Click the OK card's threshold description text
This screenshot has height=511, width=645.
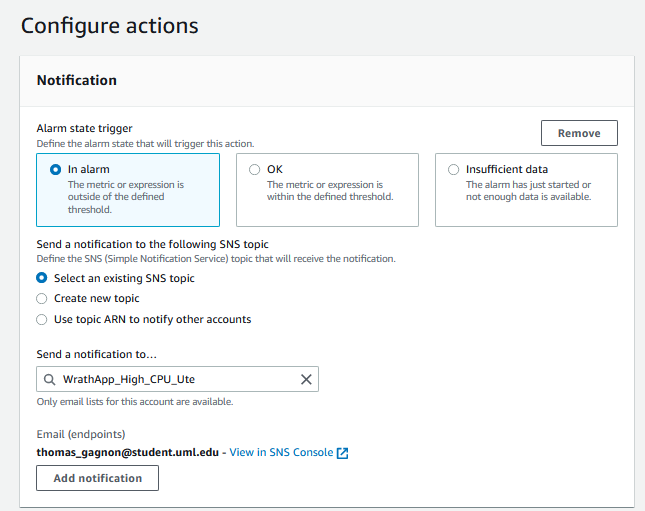coord(329,191)
